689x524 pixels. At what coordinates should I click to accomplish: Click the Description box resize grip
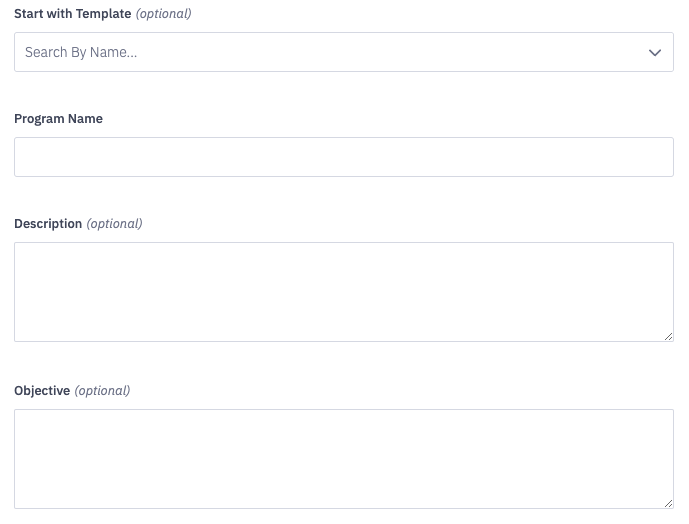[668, 336]
